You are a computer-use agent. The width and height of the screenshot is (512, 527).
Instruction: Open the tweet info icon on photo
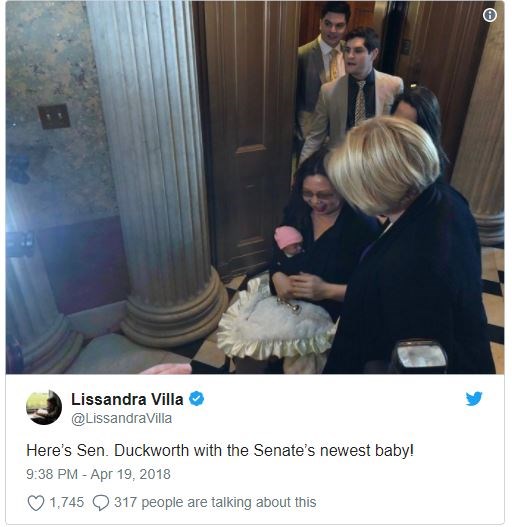click(489, 15)
